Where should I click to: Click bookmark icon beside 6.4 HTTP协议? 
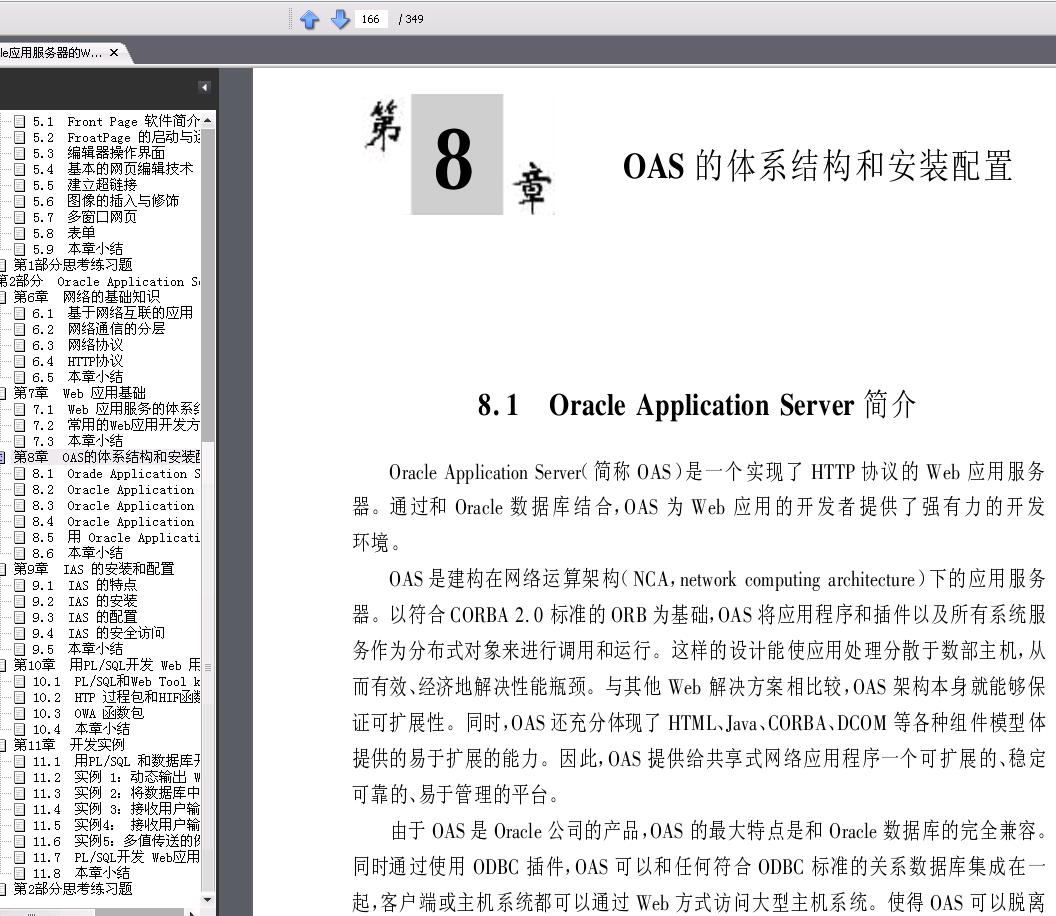click(x=20, y=362)
